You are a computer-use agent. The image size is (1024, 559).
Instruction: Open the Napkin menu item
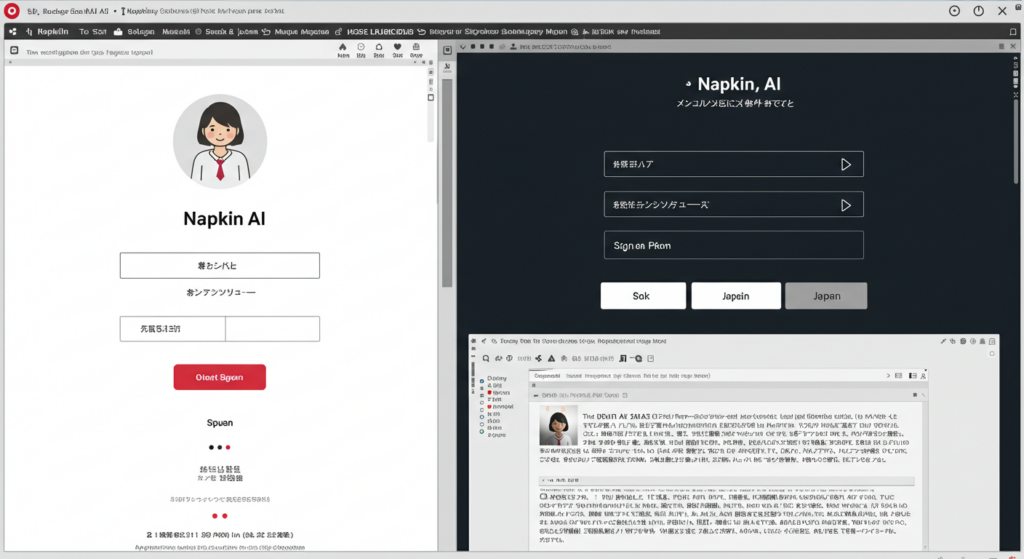coord(52,31)
